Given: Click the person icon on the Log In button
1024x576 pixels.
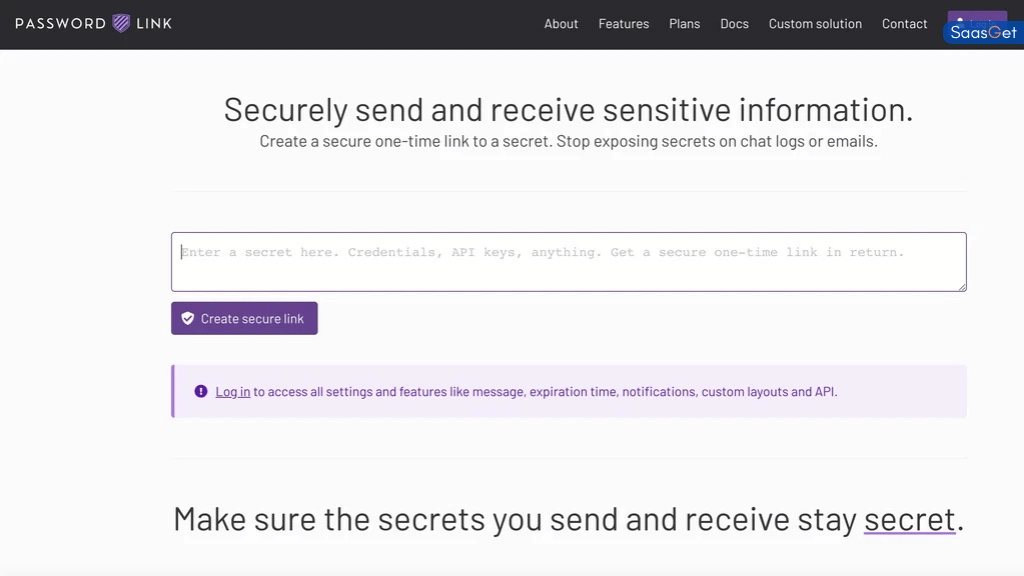Looking at the screenshot, I should click(x=961, y=18).
